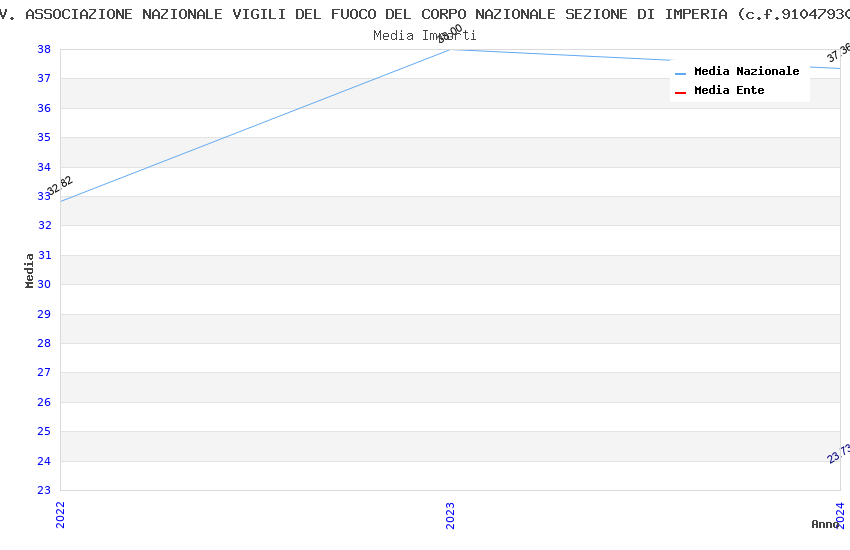Click the 2023 x-axis label

point(450,515)
